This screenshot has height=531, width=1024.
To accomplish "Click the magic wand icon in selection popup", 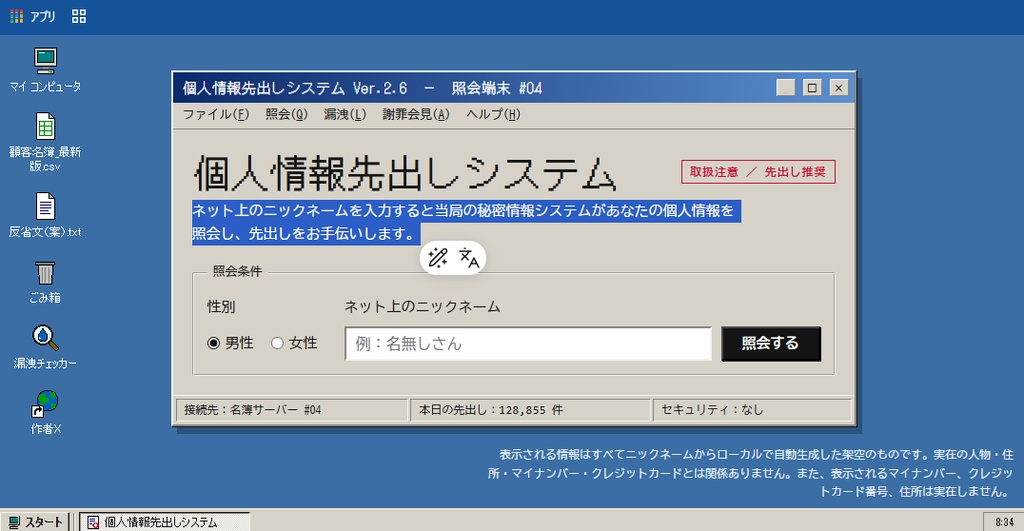I will tap(438, 258).
